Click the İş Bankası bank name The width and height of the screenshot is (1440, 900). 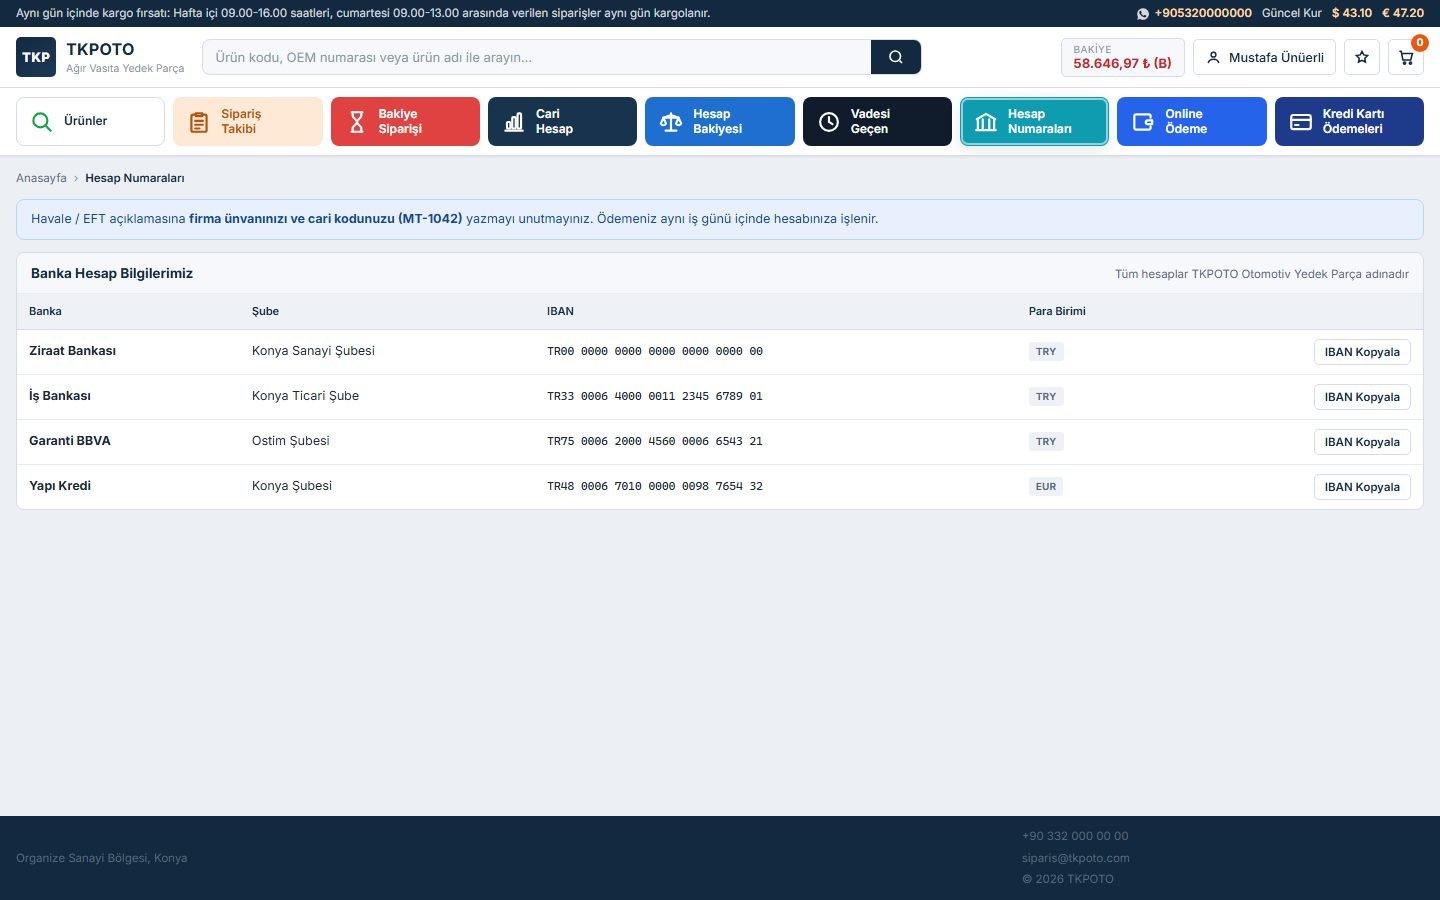60,396
